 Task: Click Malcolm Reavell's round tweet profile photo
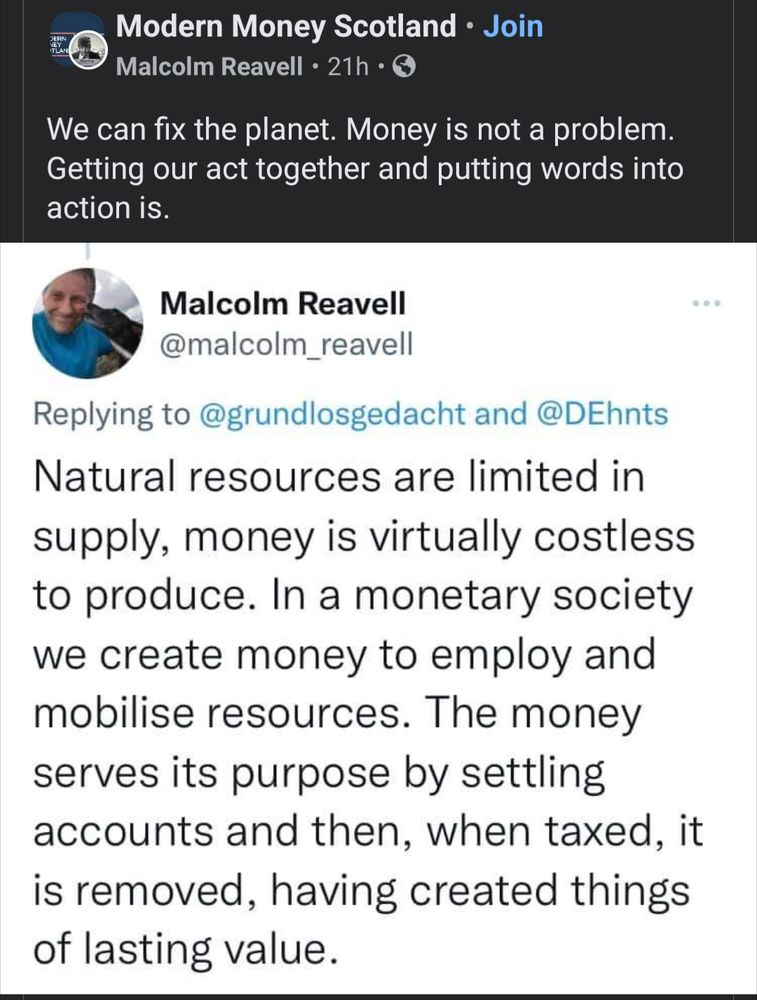click(88, 323)
